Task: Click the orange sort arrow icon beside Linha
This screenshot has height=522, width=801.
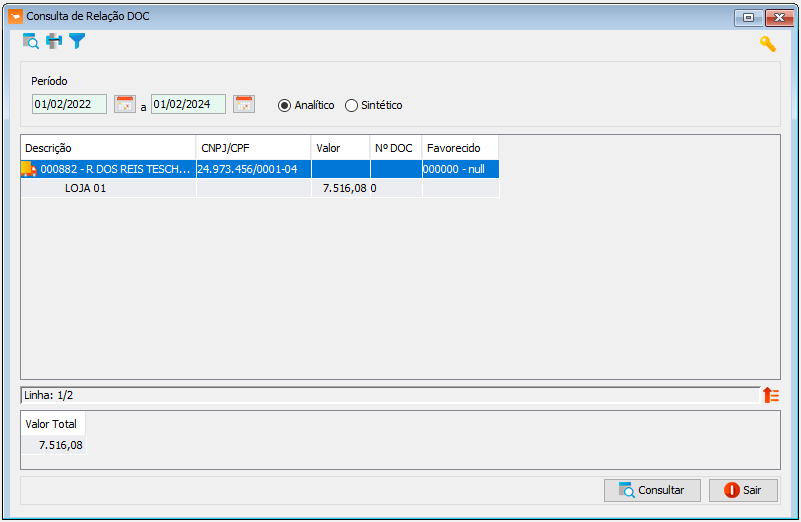Action: pyautogui.click(x=771, y=395)
